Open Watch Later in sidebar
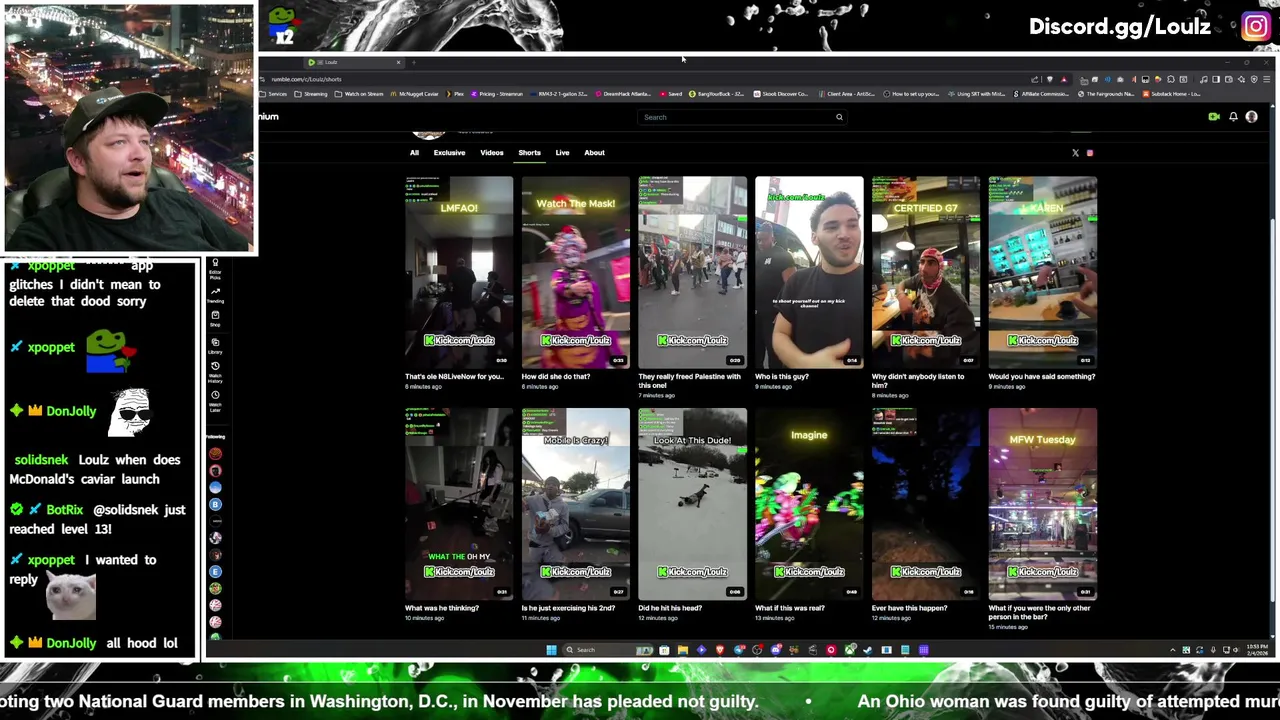The height and width of the screenshot is (720, 1280). point(215,400)
